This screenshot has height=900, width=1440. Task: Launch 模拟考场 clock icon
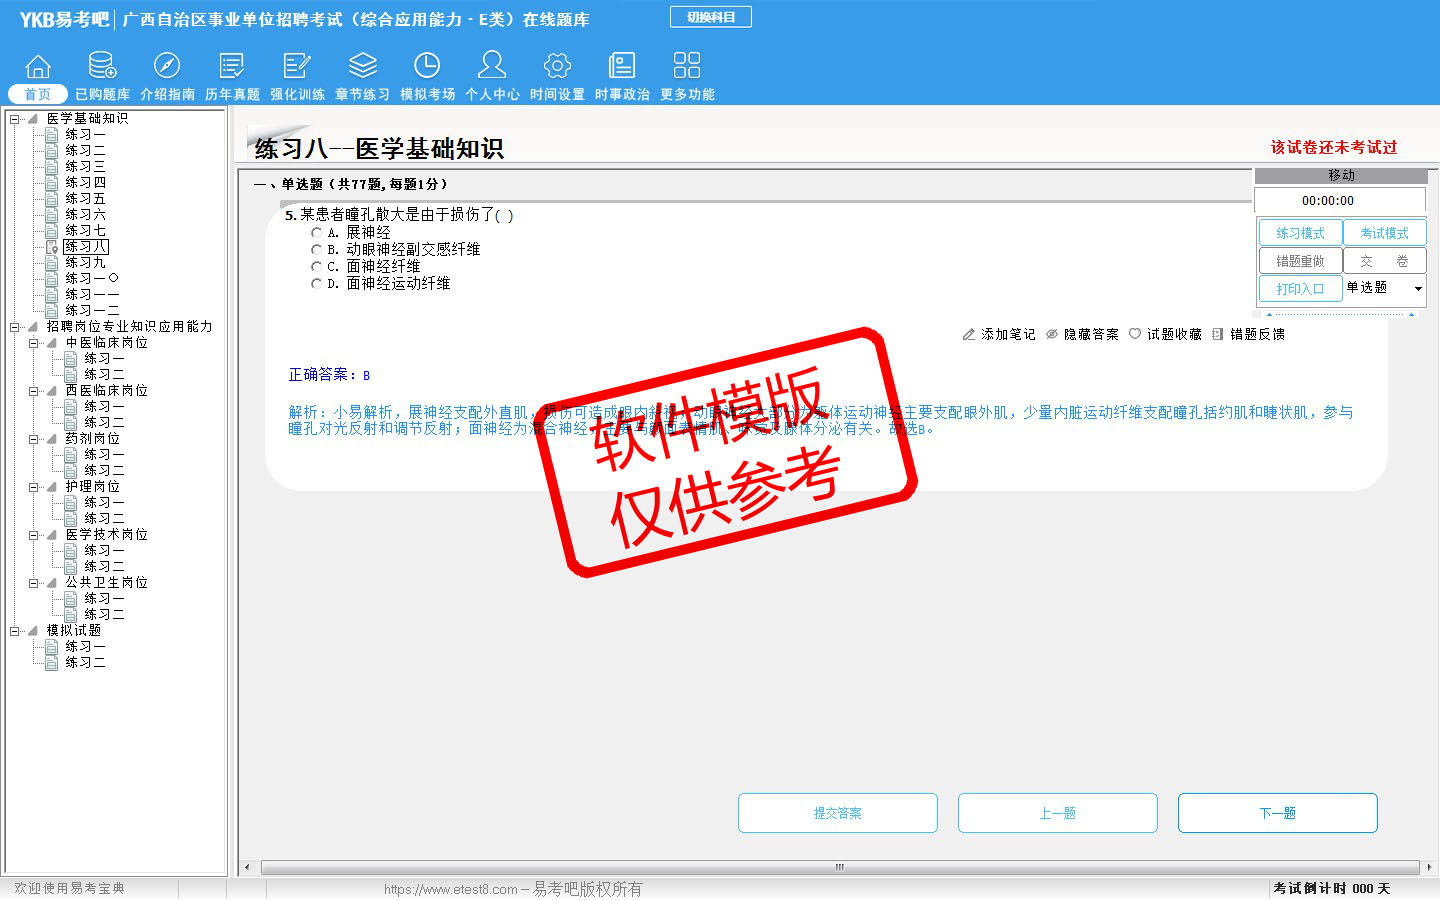[427, 66]
